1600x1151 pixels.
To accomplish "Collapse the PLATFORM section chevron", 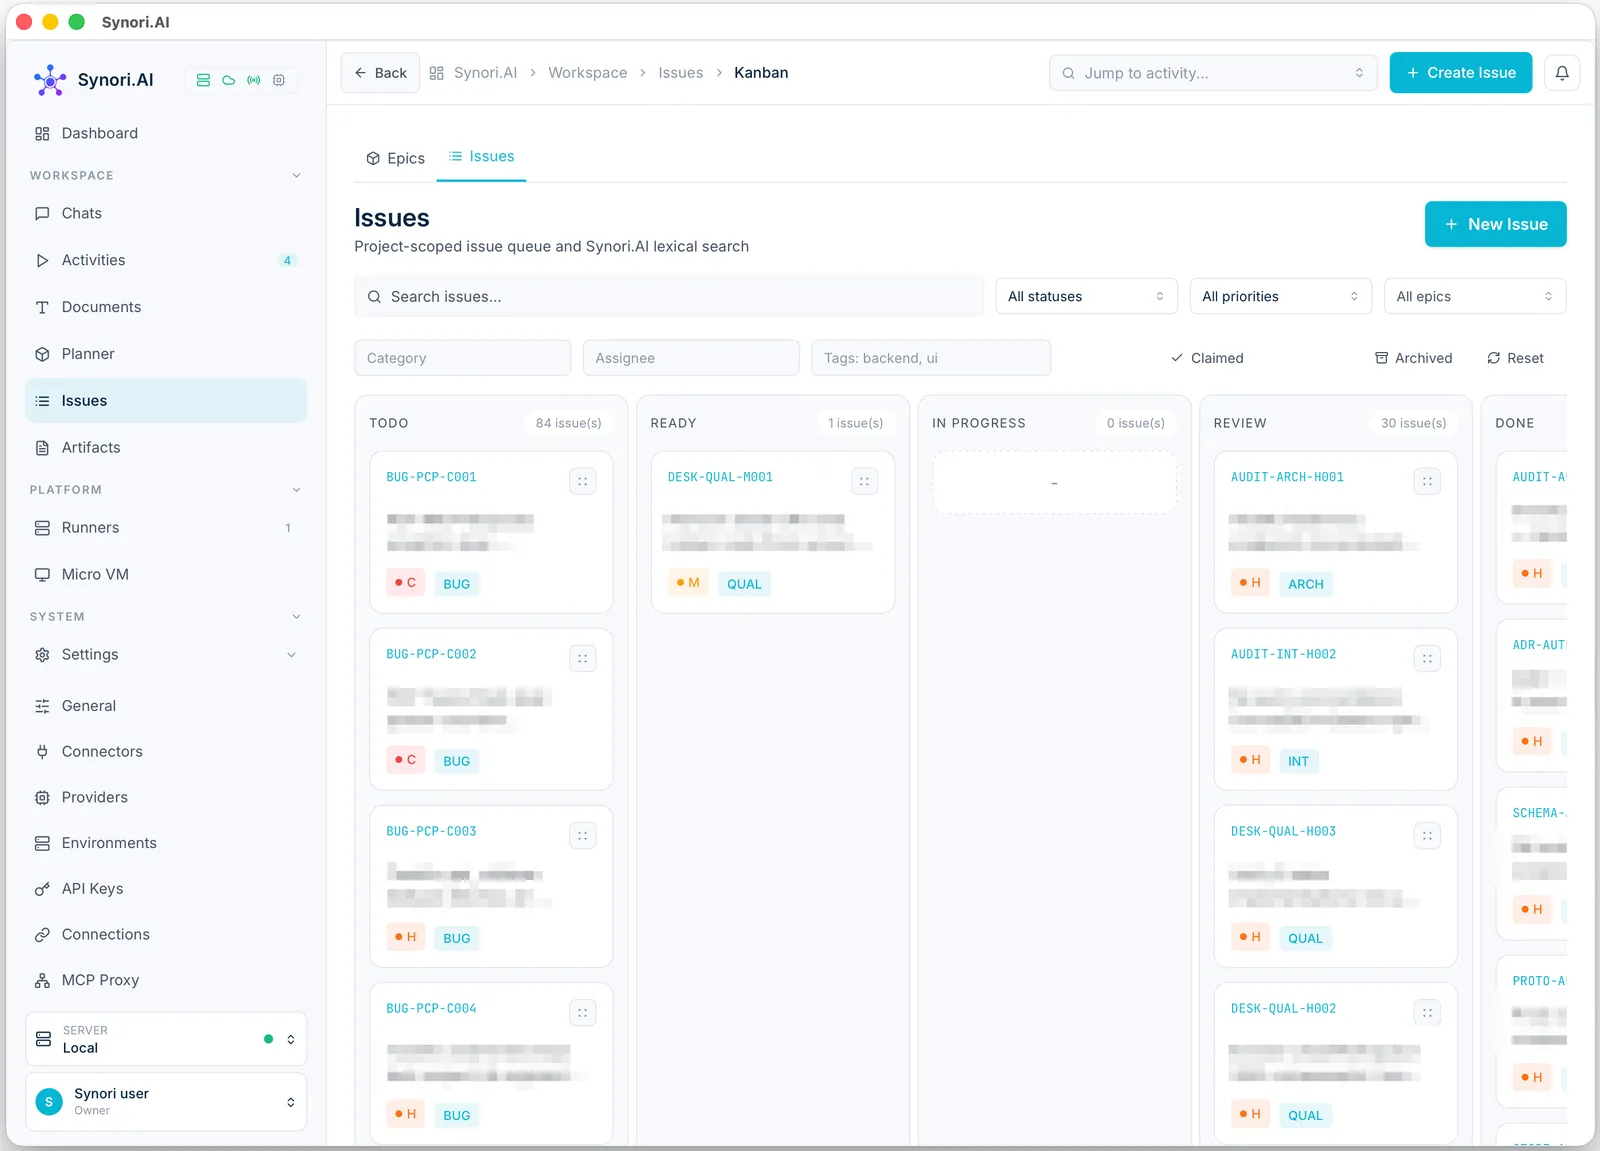I will tap(296, 490).
